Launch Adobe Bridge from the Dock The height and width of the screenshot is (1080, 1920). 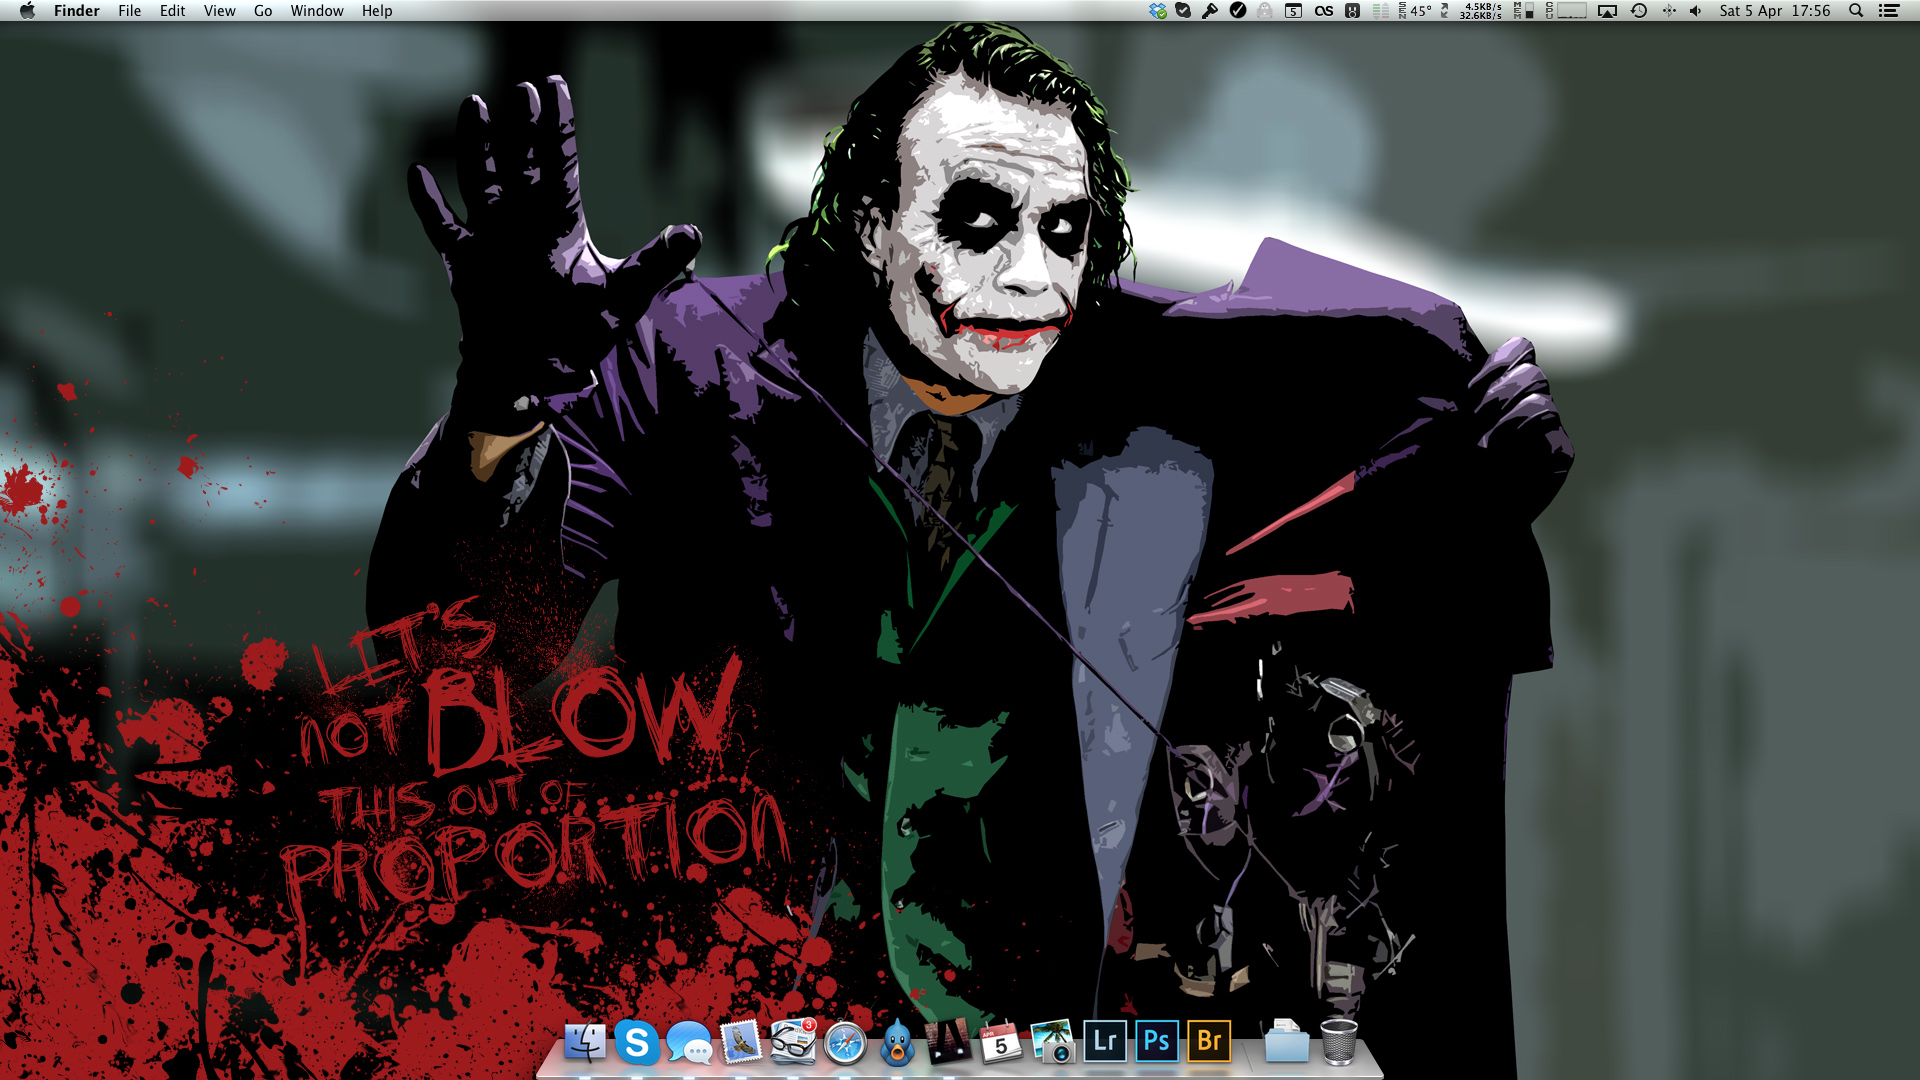pos(1209,1042)
